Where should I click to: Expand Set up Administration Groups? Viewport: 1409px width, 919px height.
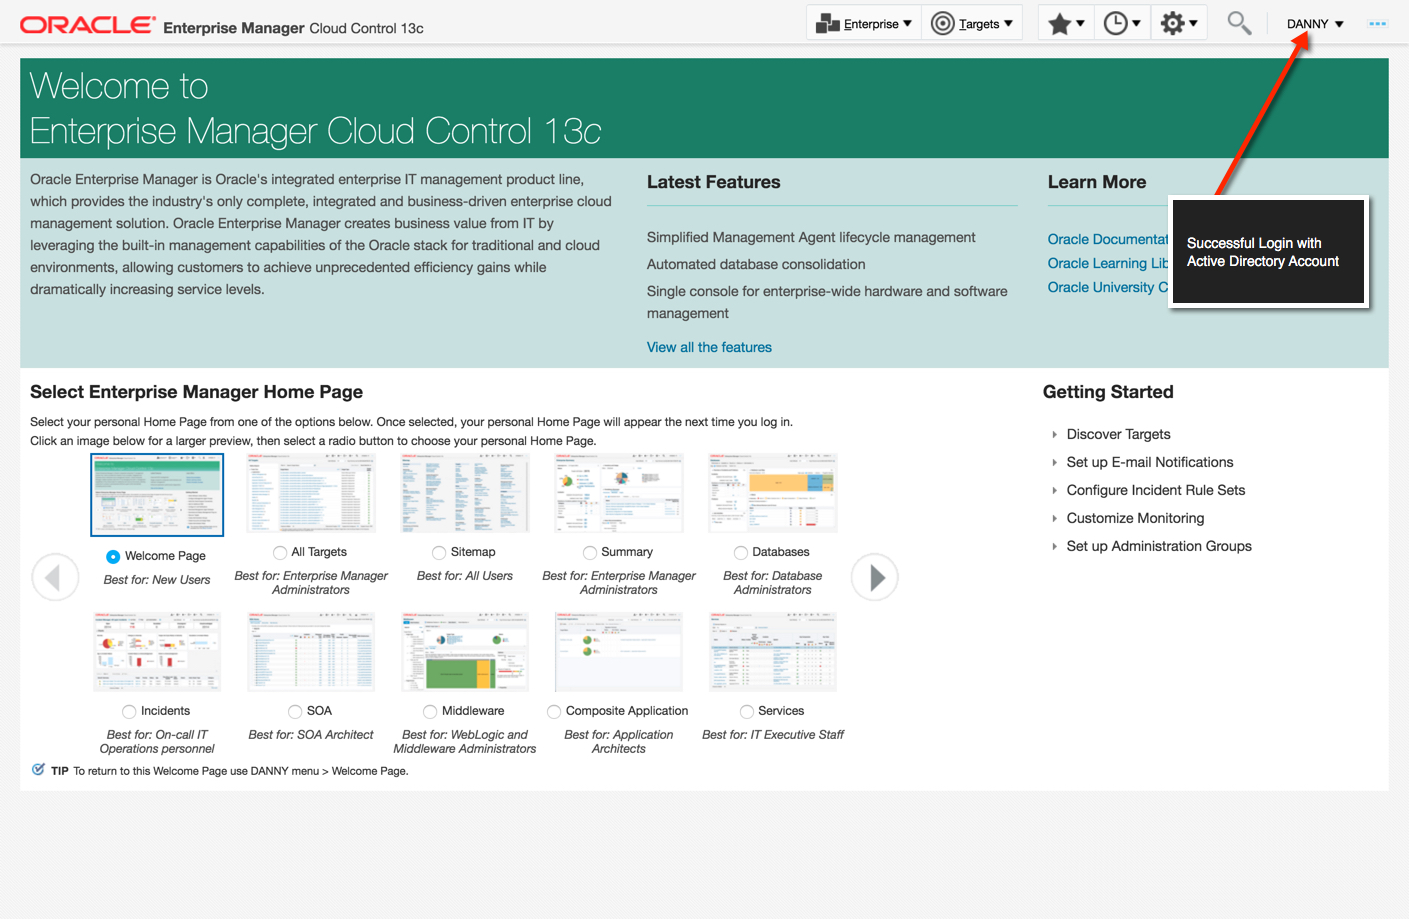coord(1054,546)
